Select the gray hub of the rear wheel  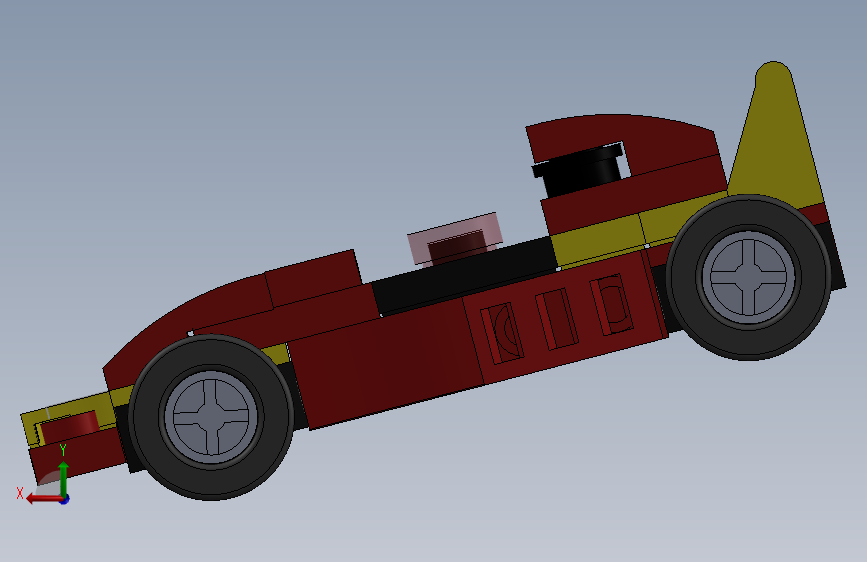[x=748, y=277]
